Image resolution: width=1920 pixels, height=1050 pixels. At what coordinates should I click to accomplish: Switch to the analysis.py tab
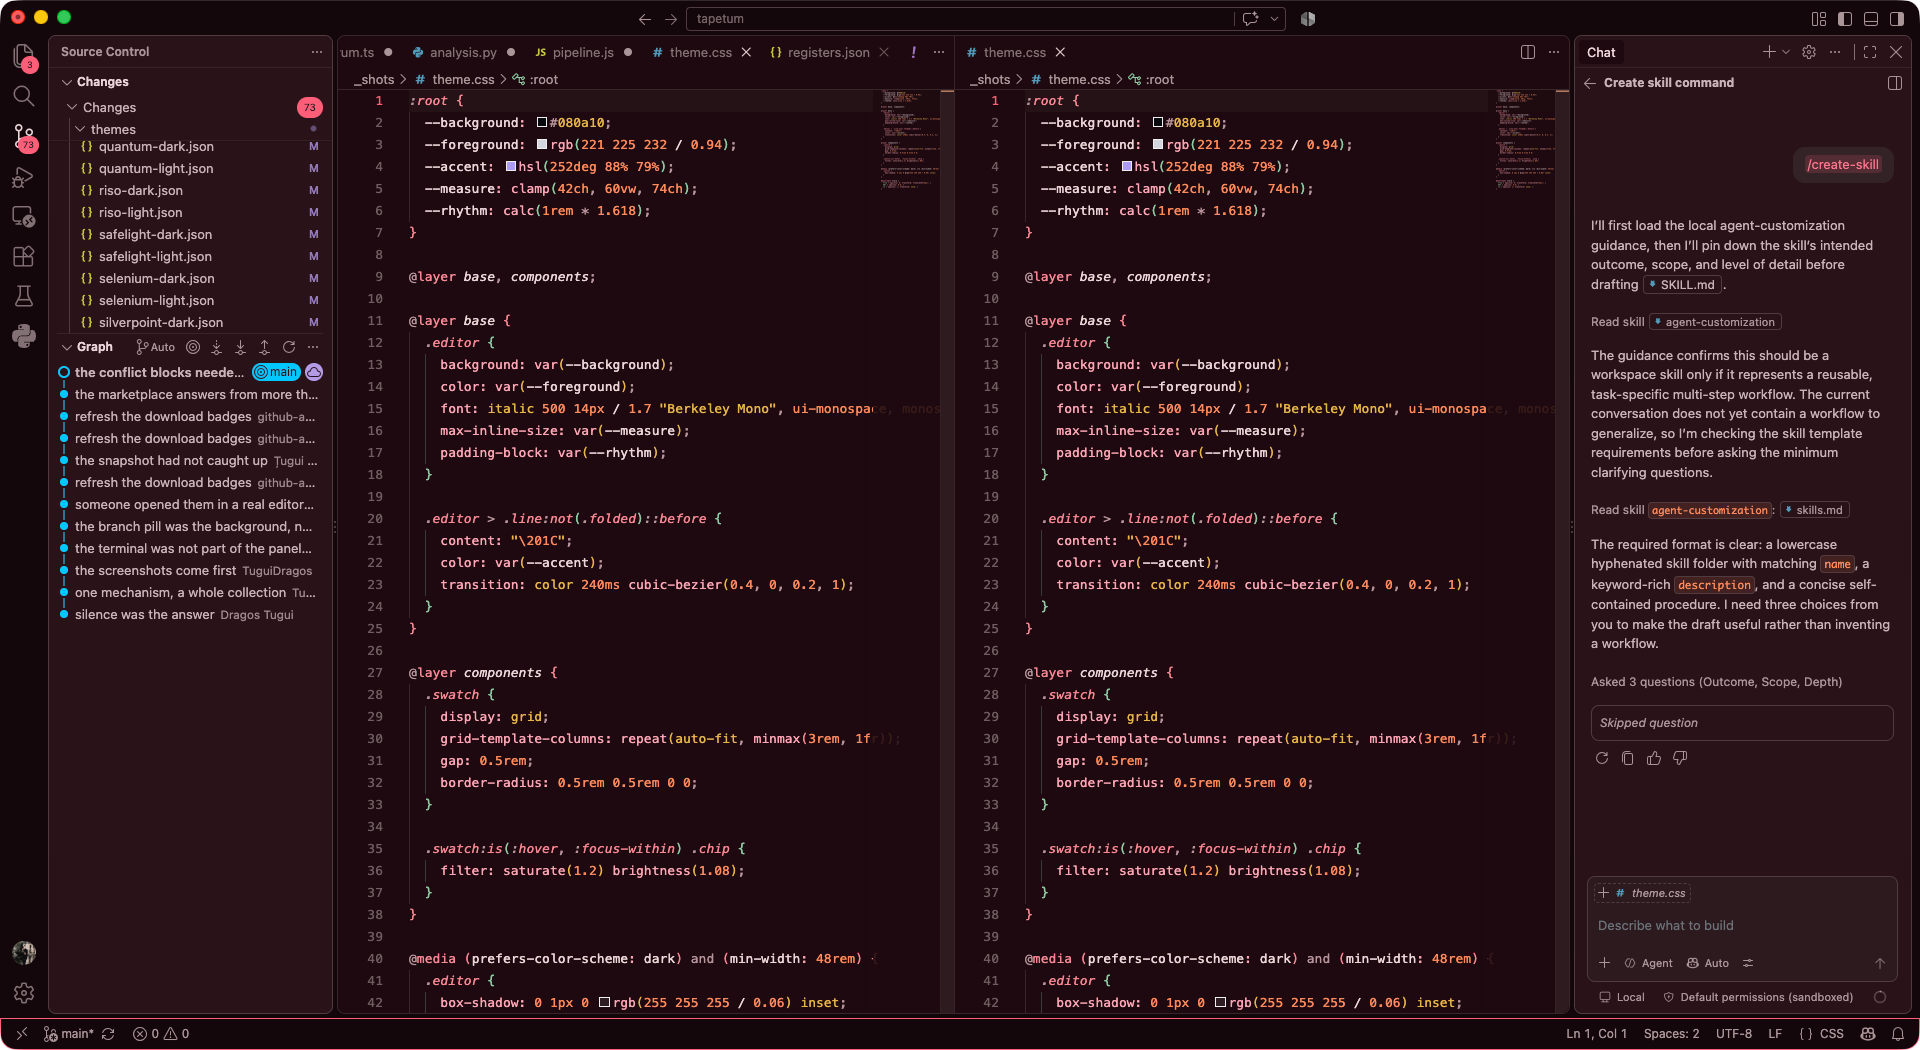point(463,52)
